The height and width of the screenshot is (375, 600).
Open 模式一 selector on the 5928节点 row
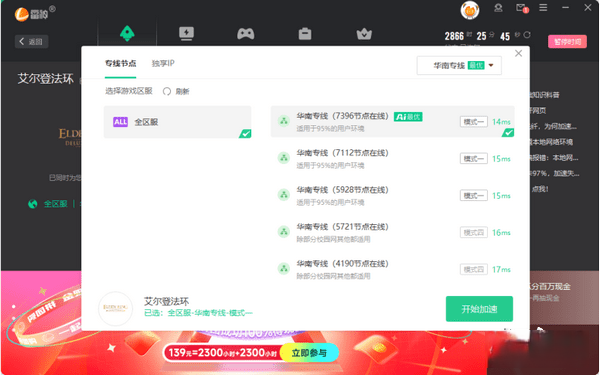(x=474, y=196)
